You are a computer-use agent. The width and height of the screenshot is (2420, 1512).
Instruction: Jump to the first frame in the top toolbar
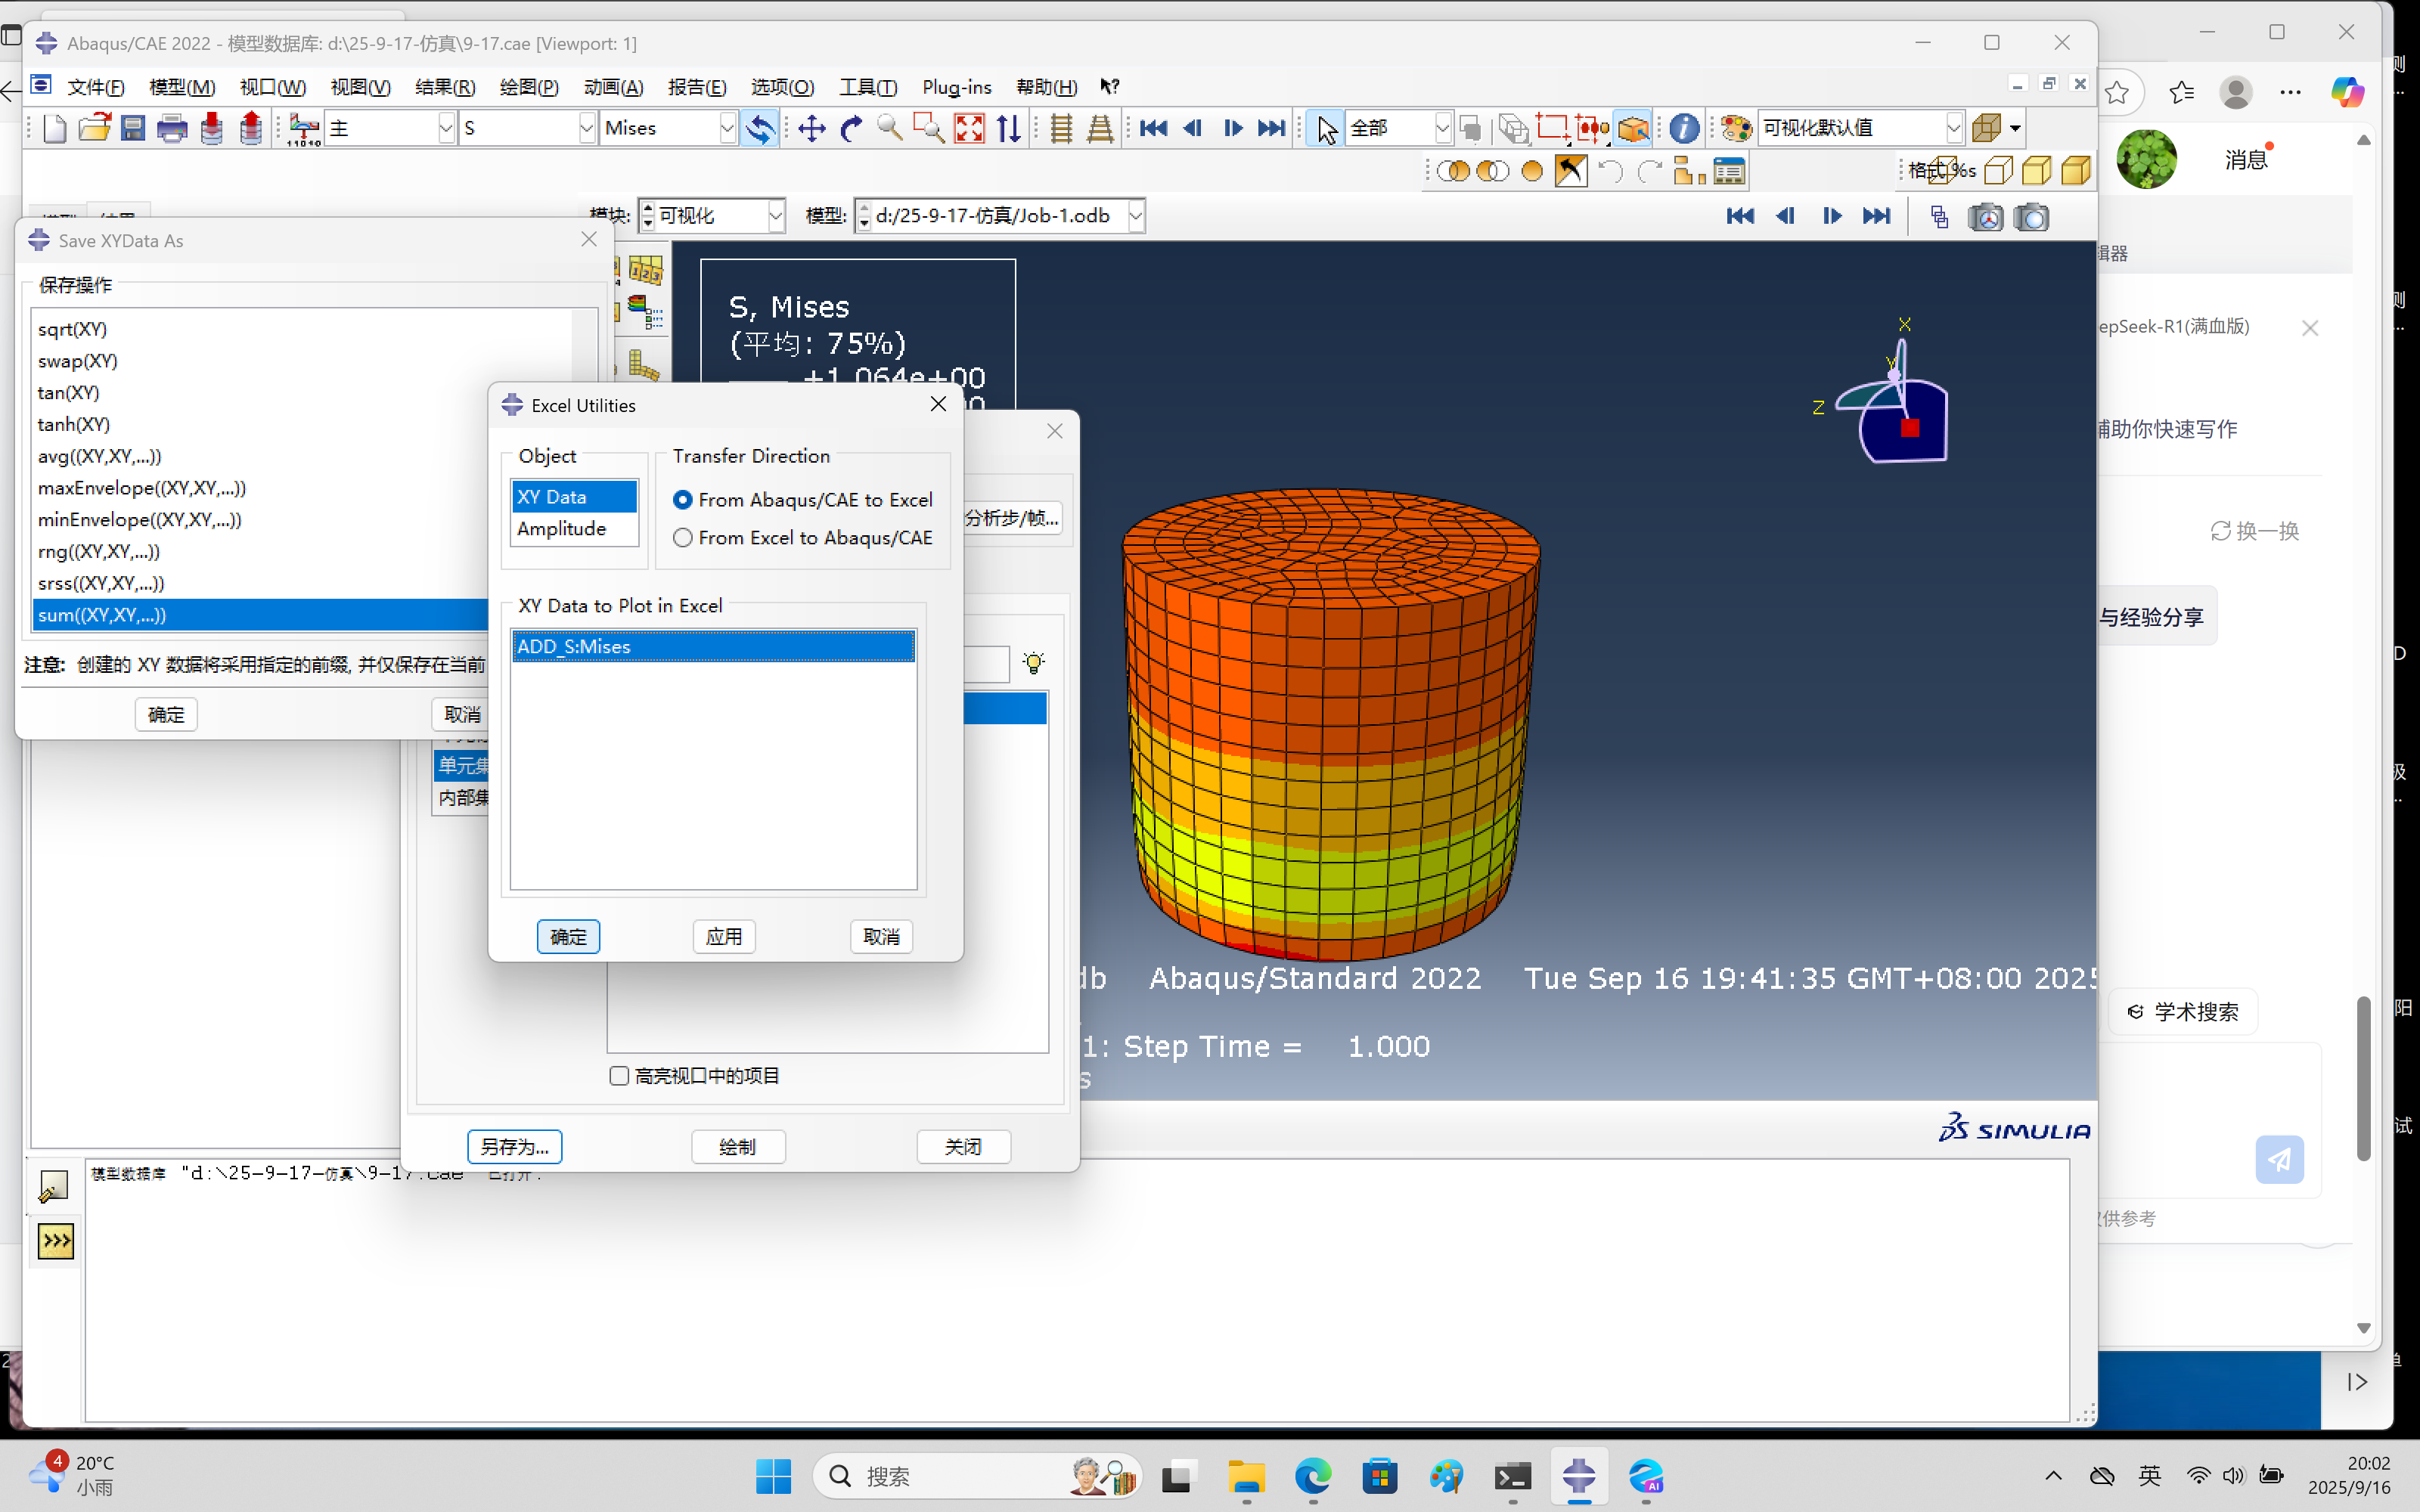pos(1153,128)
